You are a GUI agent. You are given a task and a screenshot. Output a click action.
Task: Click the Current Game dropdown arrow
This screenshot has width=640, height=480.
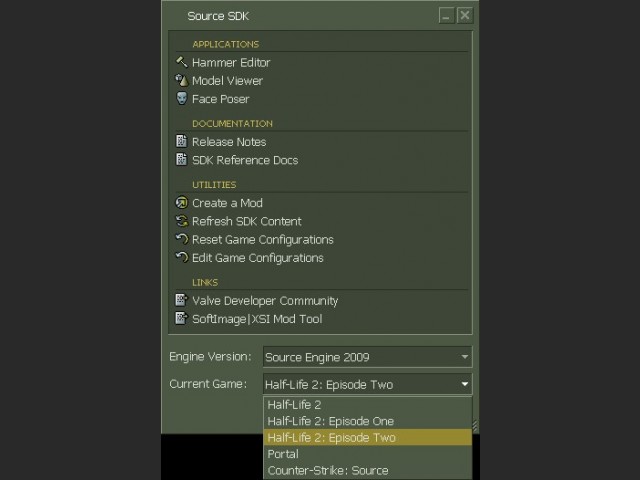click(464, 384)
